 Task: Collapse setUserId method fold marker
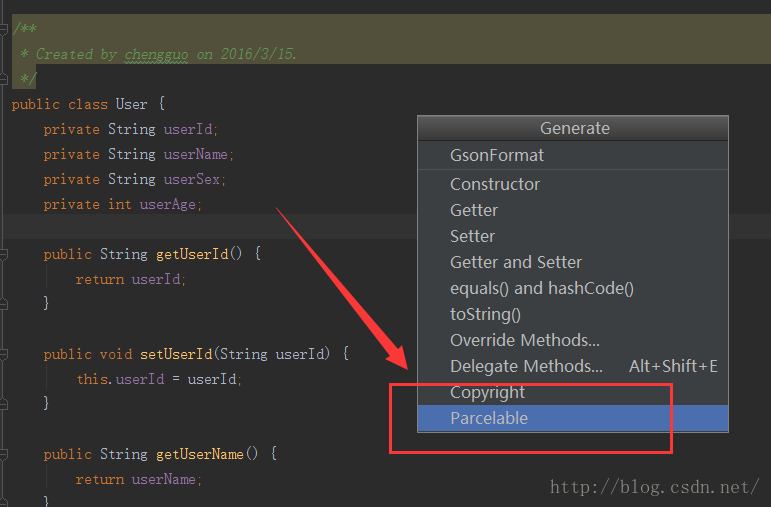click(3, 354)
